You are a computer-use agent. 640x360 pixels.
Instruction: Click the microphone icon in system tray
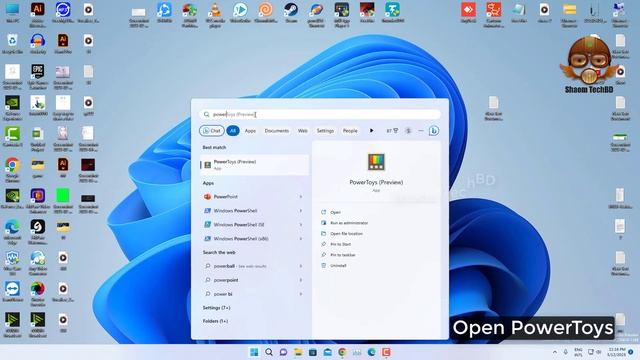coord(566,352)
